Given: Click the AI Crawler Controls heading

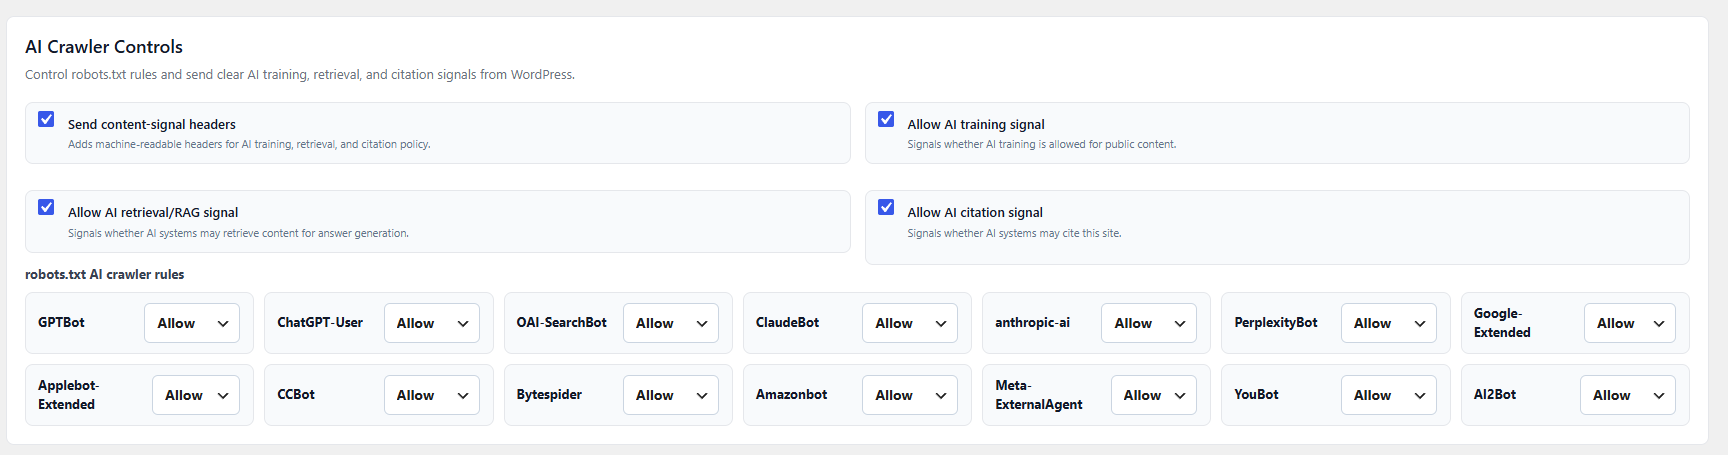Looking at the screenshot, I should click(104, 47).
